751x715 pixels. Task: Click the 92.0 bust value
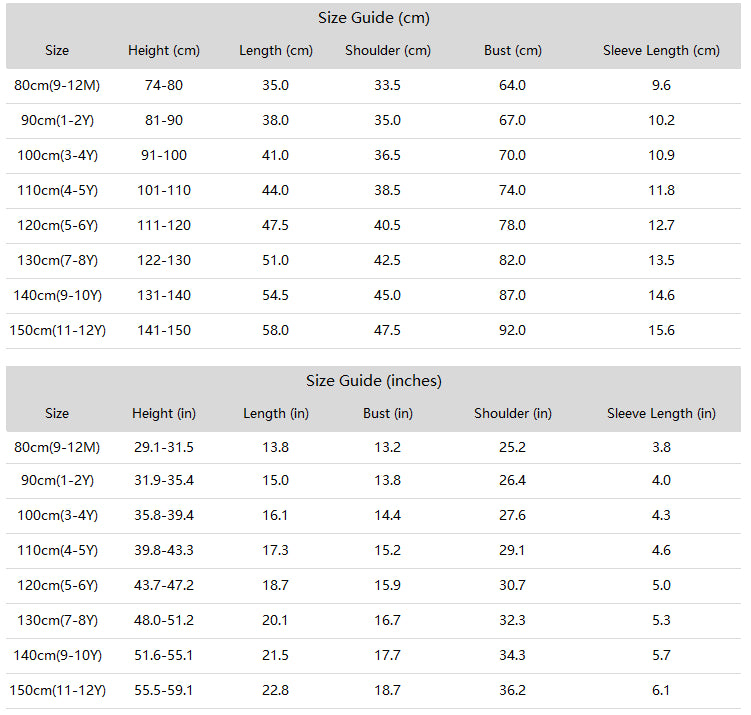(x=512, y=331)
